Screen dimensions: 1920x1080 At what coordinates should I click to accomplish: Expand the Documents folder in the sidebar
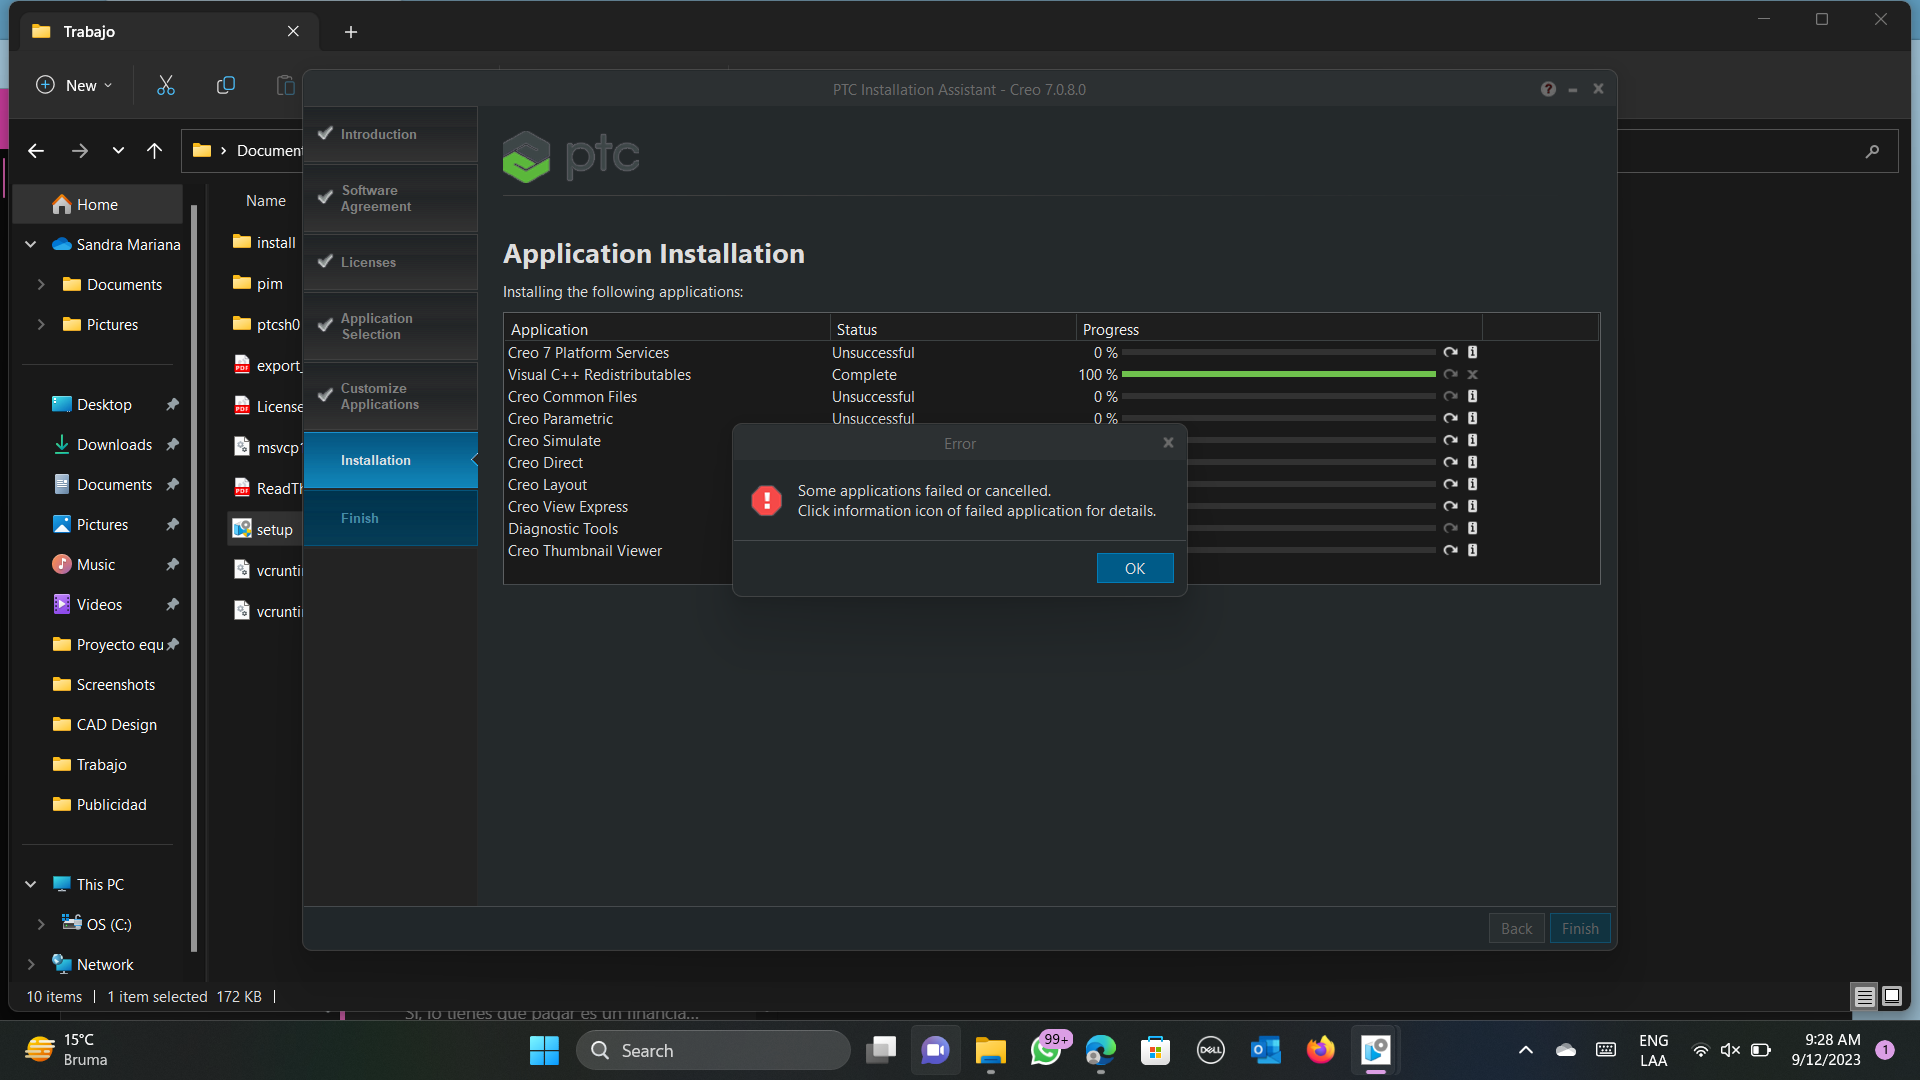[41, 284]
